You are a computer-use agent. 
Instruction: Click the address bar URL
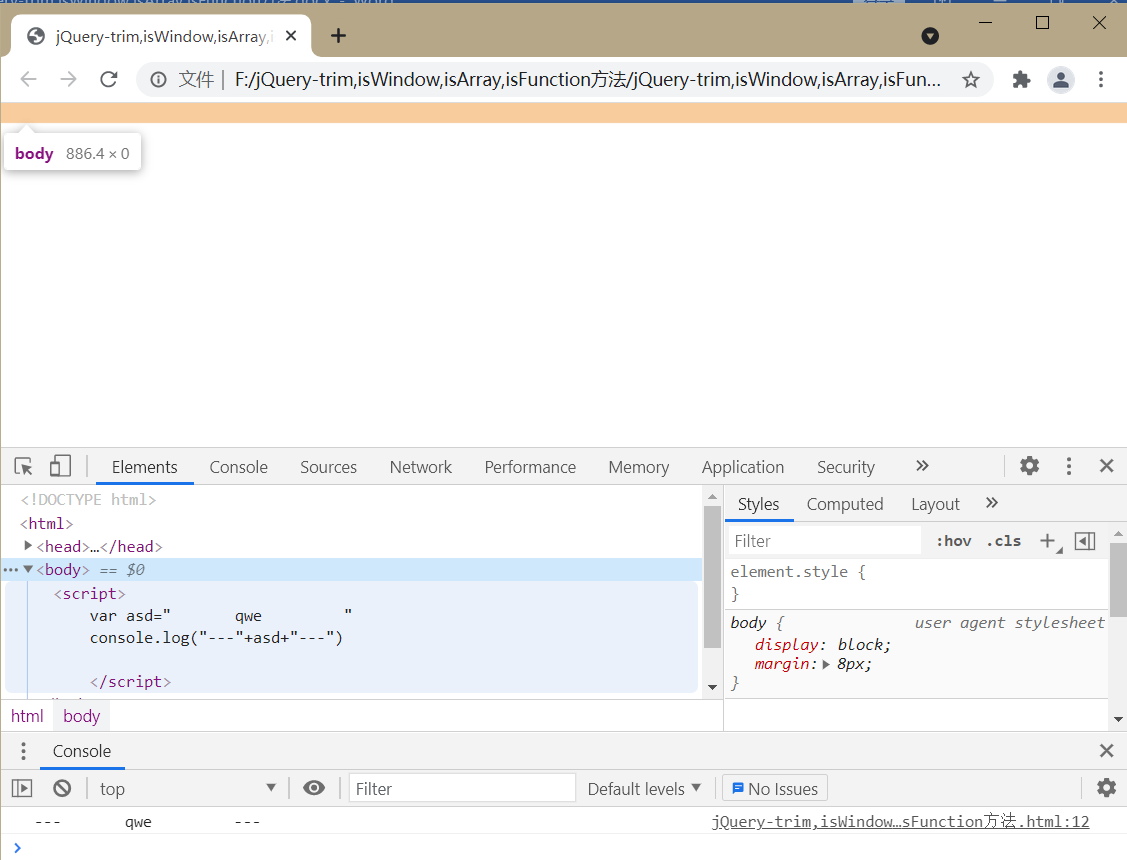(587, 79)
